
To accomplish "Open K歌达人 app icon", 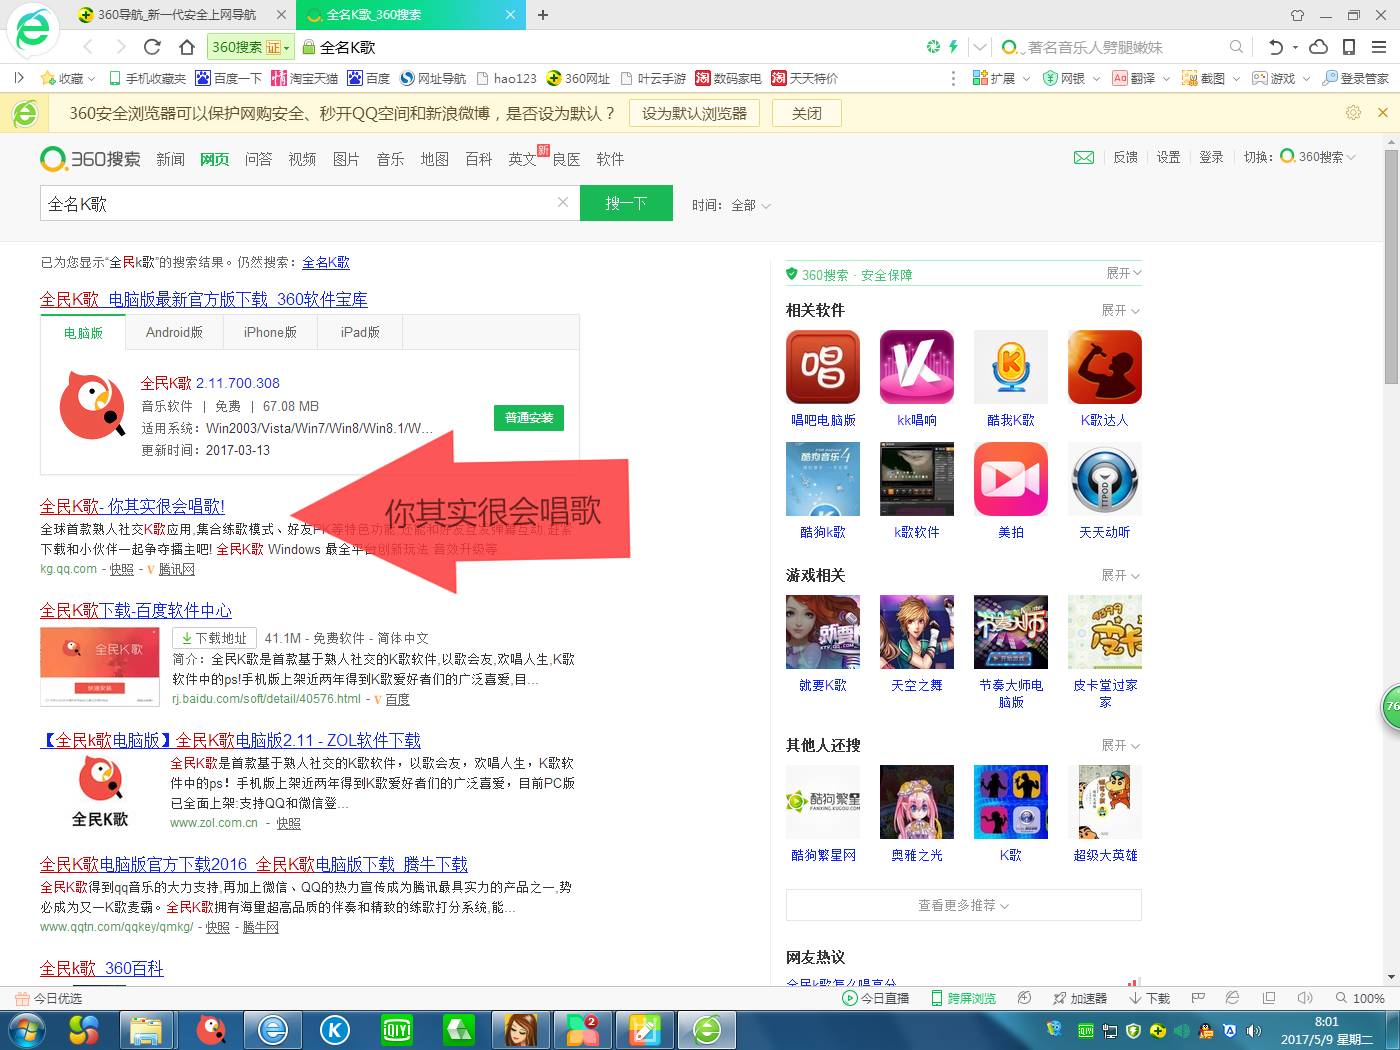I will point(1105,367).
